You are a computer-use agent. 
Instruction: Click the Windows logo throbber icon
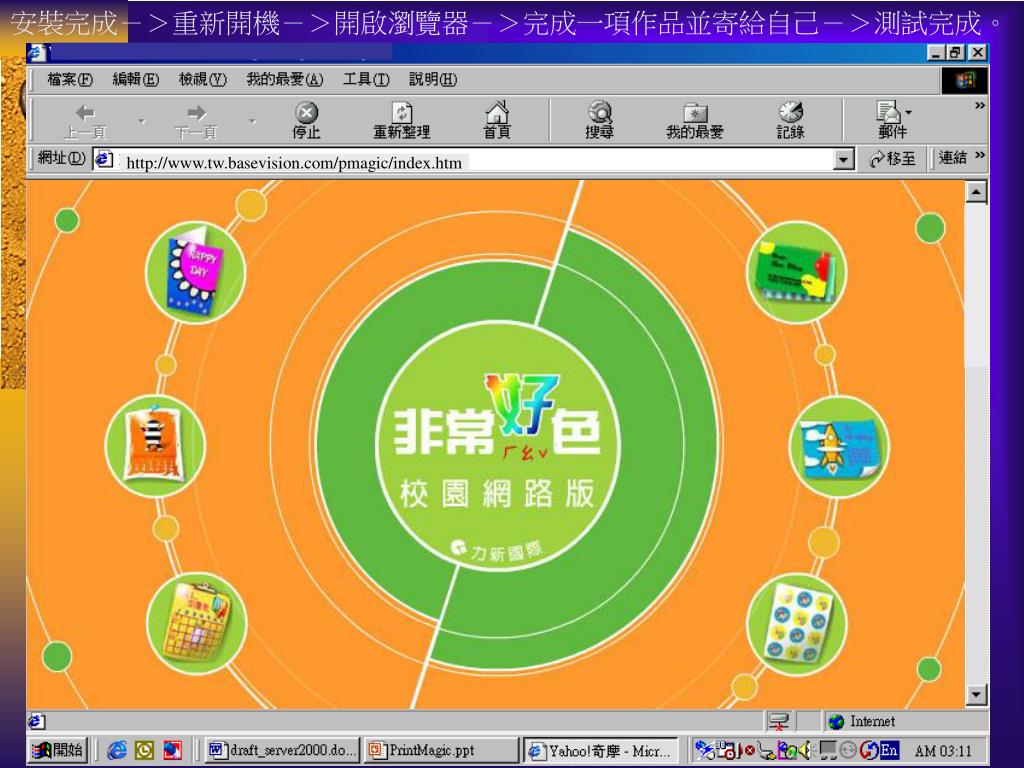coord(965,80)
